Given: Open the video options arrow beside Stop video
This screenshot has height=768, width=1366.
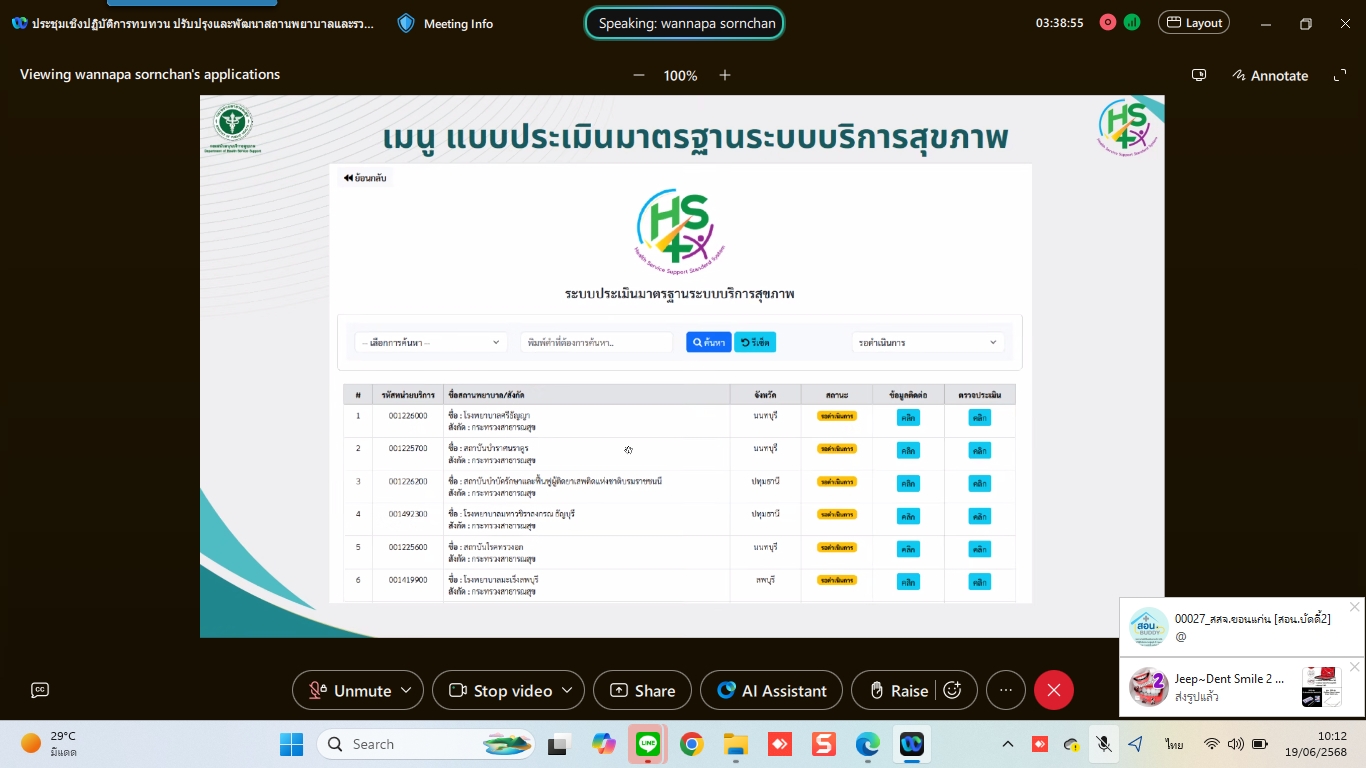Looking at the screenshot, I should tap(567, 690).
